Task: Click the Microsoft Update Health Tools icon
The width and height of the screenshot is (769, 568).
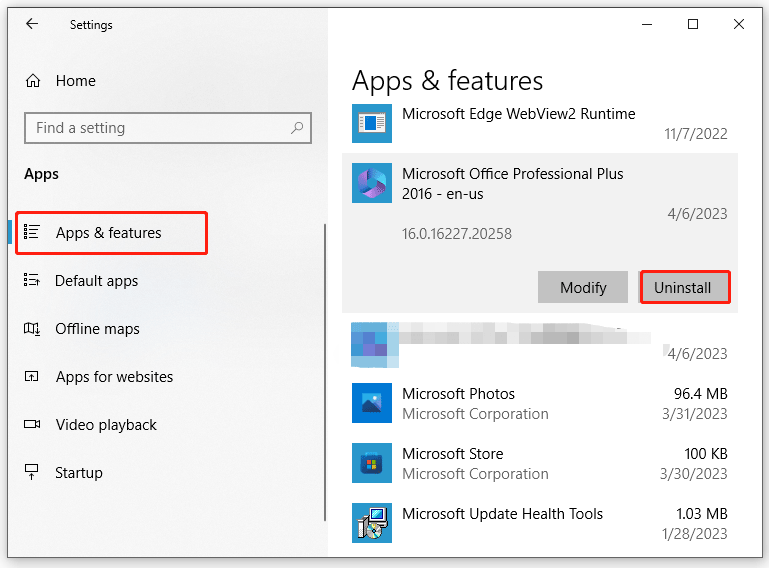Action: coord(372,523)
